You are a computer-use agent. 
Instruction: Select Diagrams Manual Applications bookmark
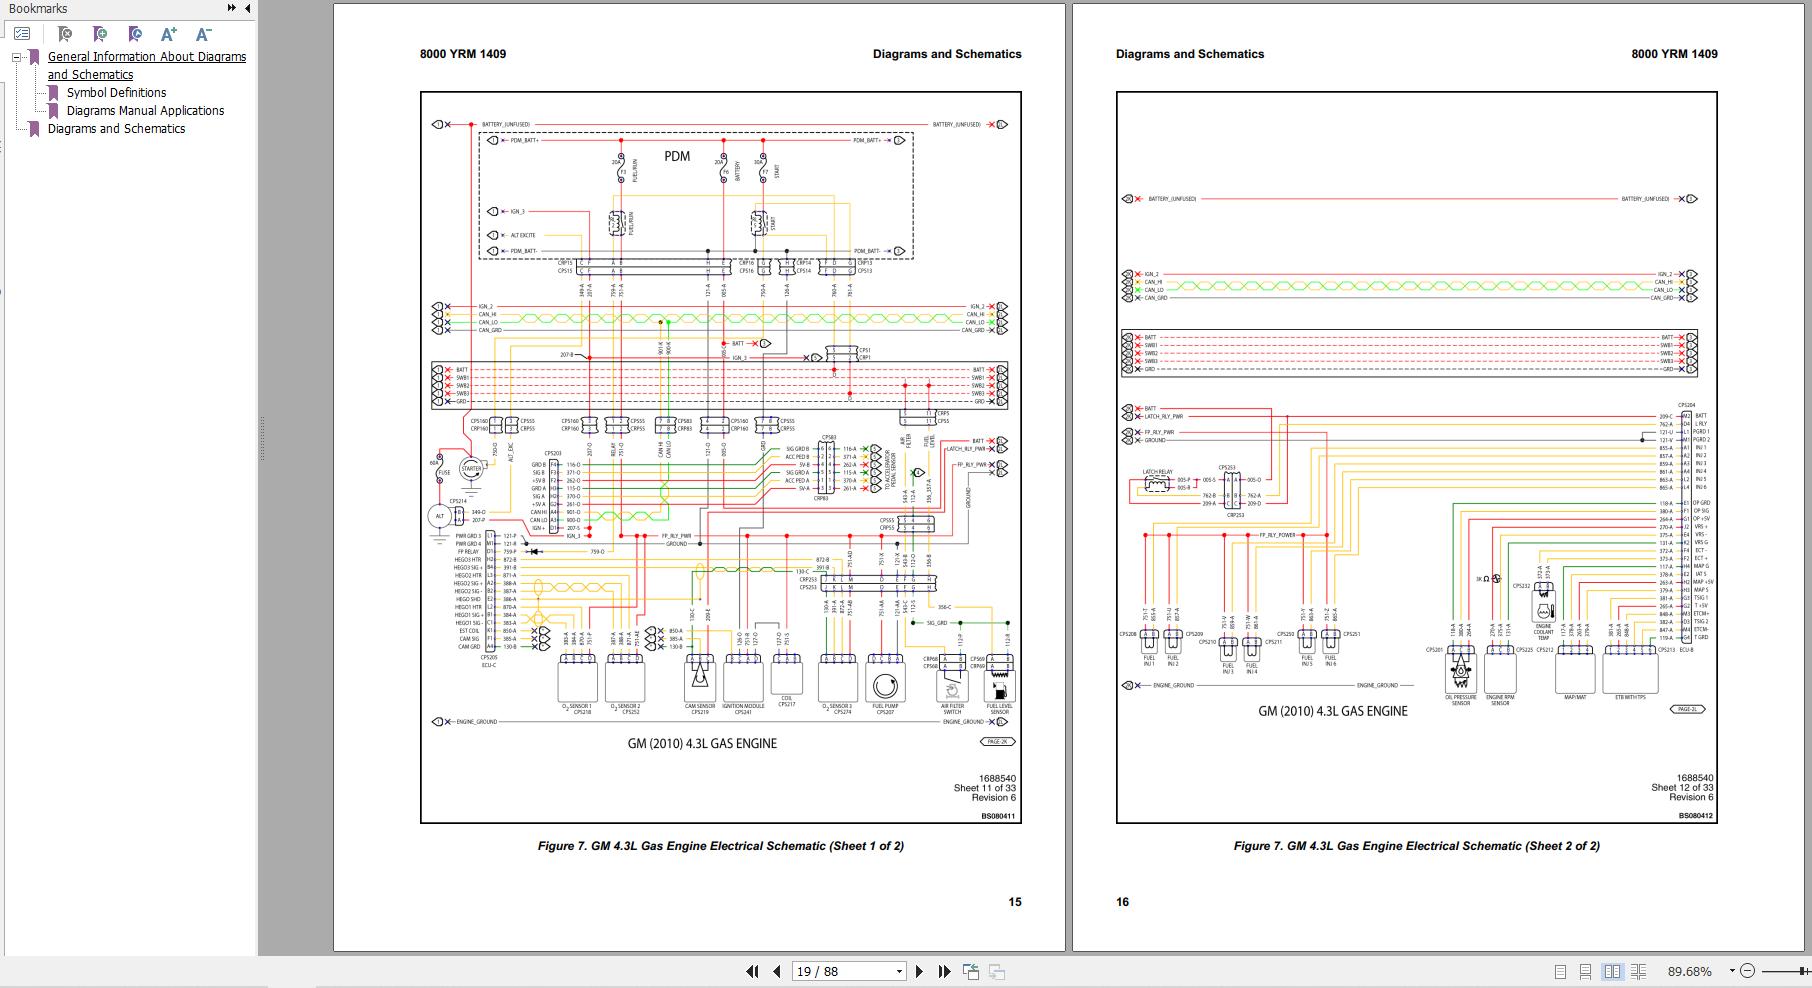pyautogui.click(x=145, y=111)
